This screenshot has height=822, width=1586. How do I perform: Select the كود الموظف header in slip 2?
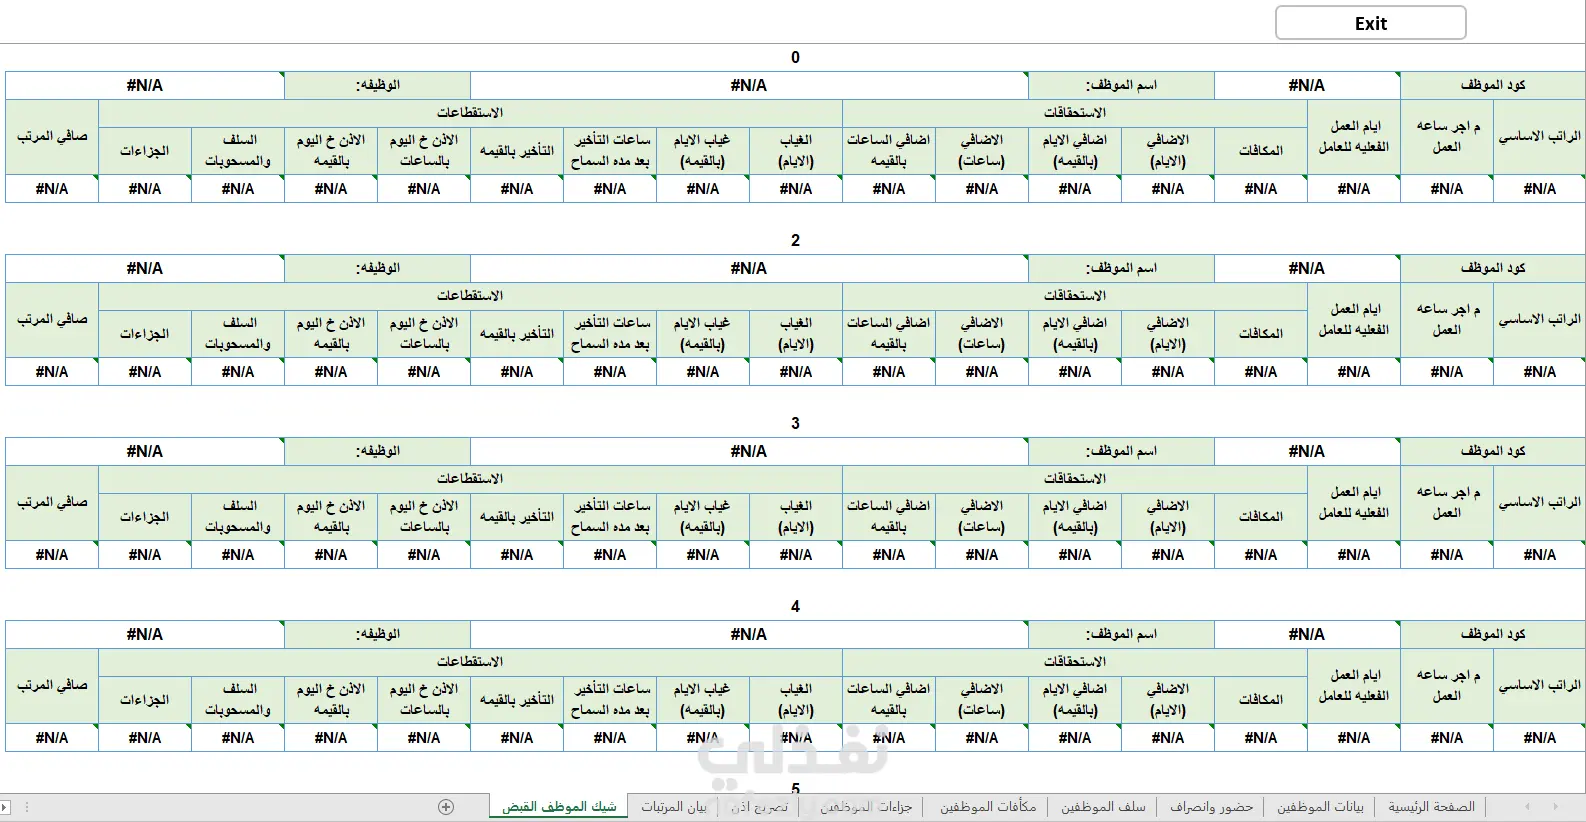pyautogui.click(x=1493, y=268)
